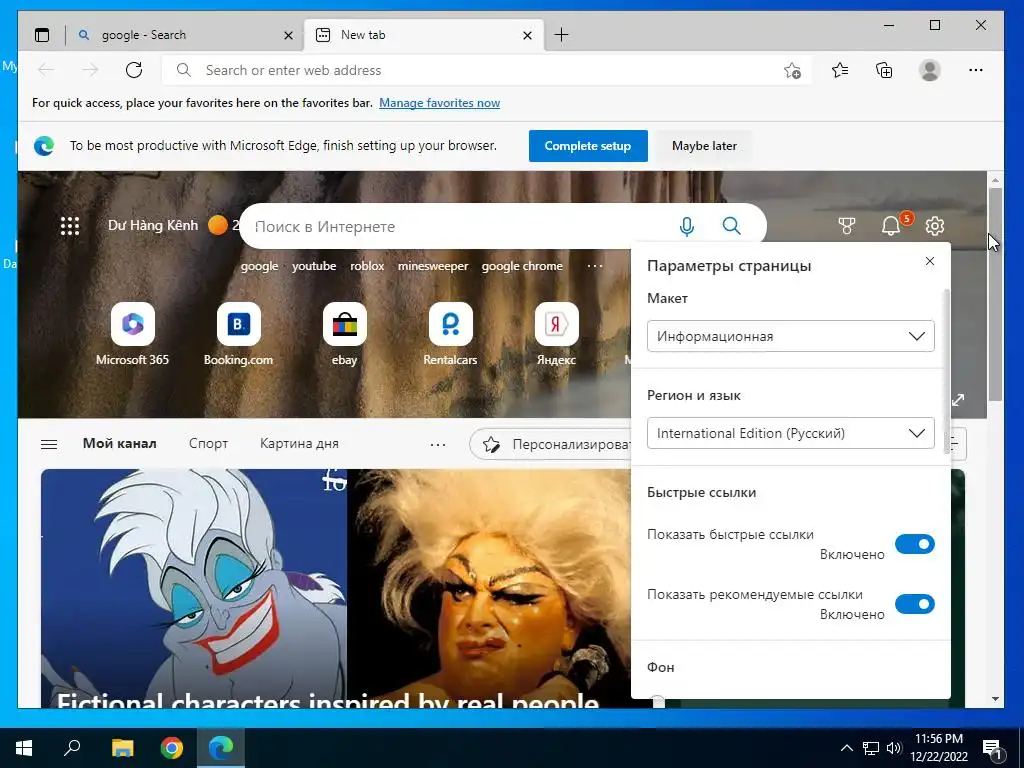Open the Collections icon
Viewport: 1024px width, 768px height.
click(x=884, y=70)
